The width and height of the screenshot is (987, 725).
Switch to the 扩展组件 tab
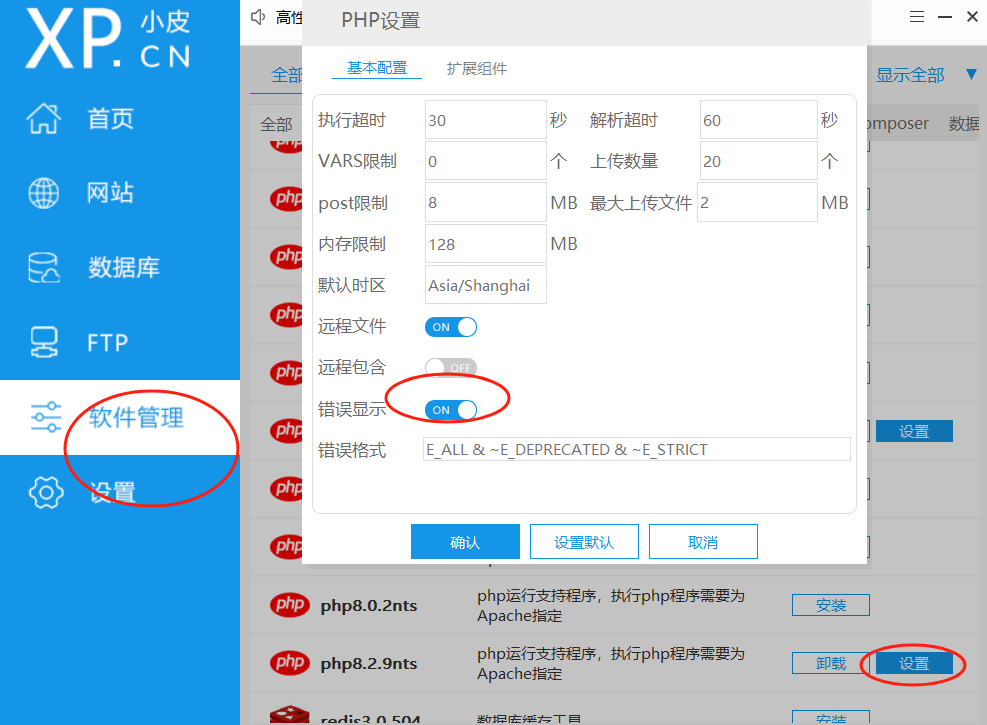click(477, 68)
